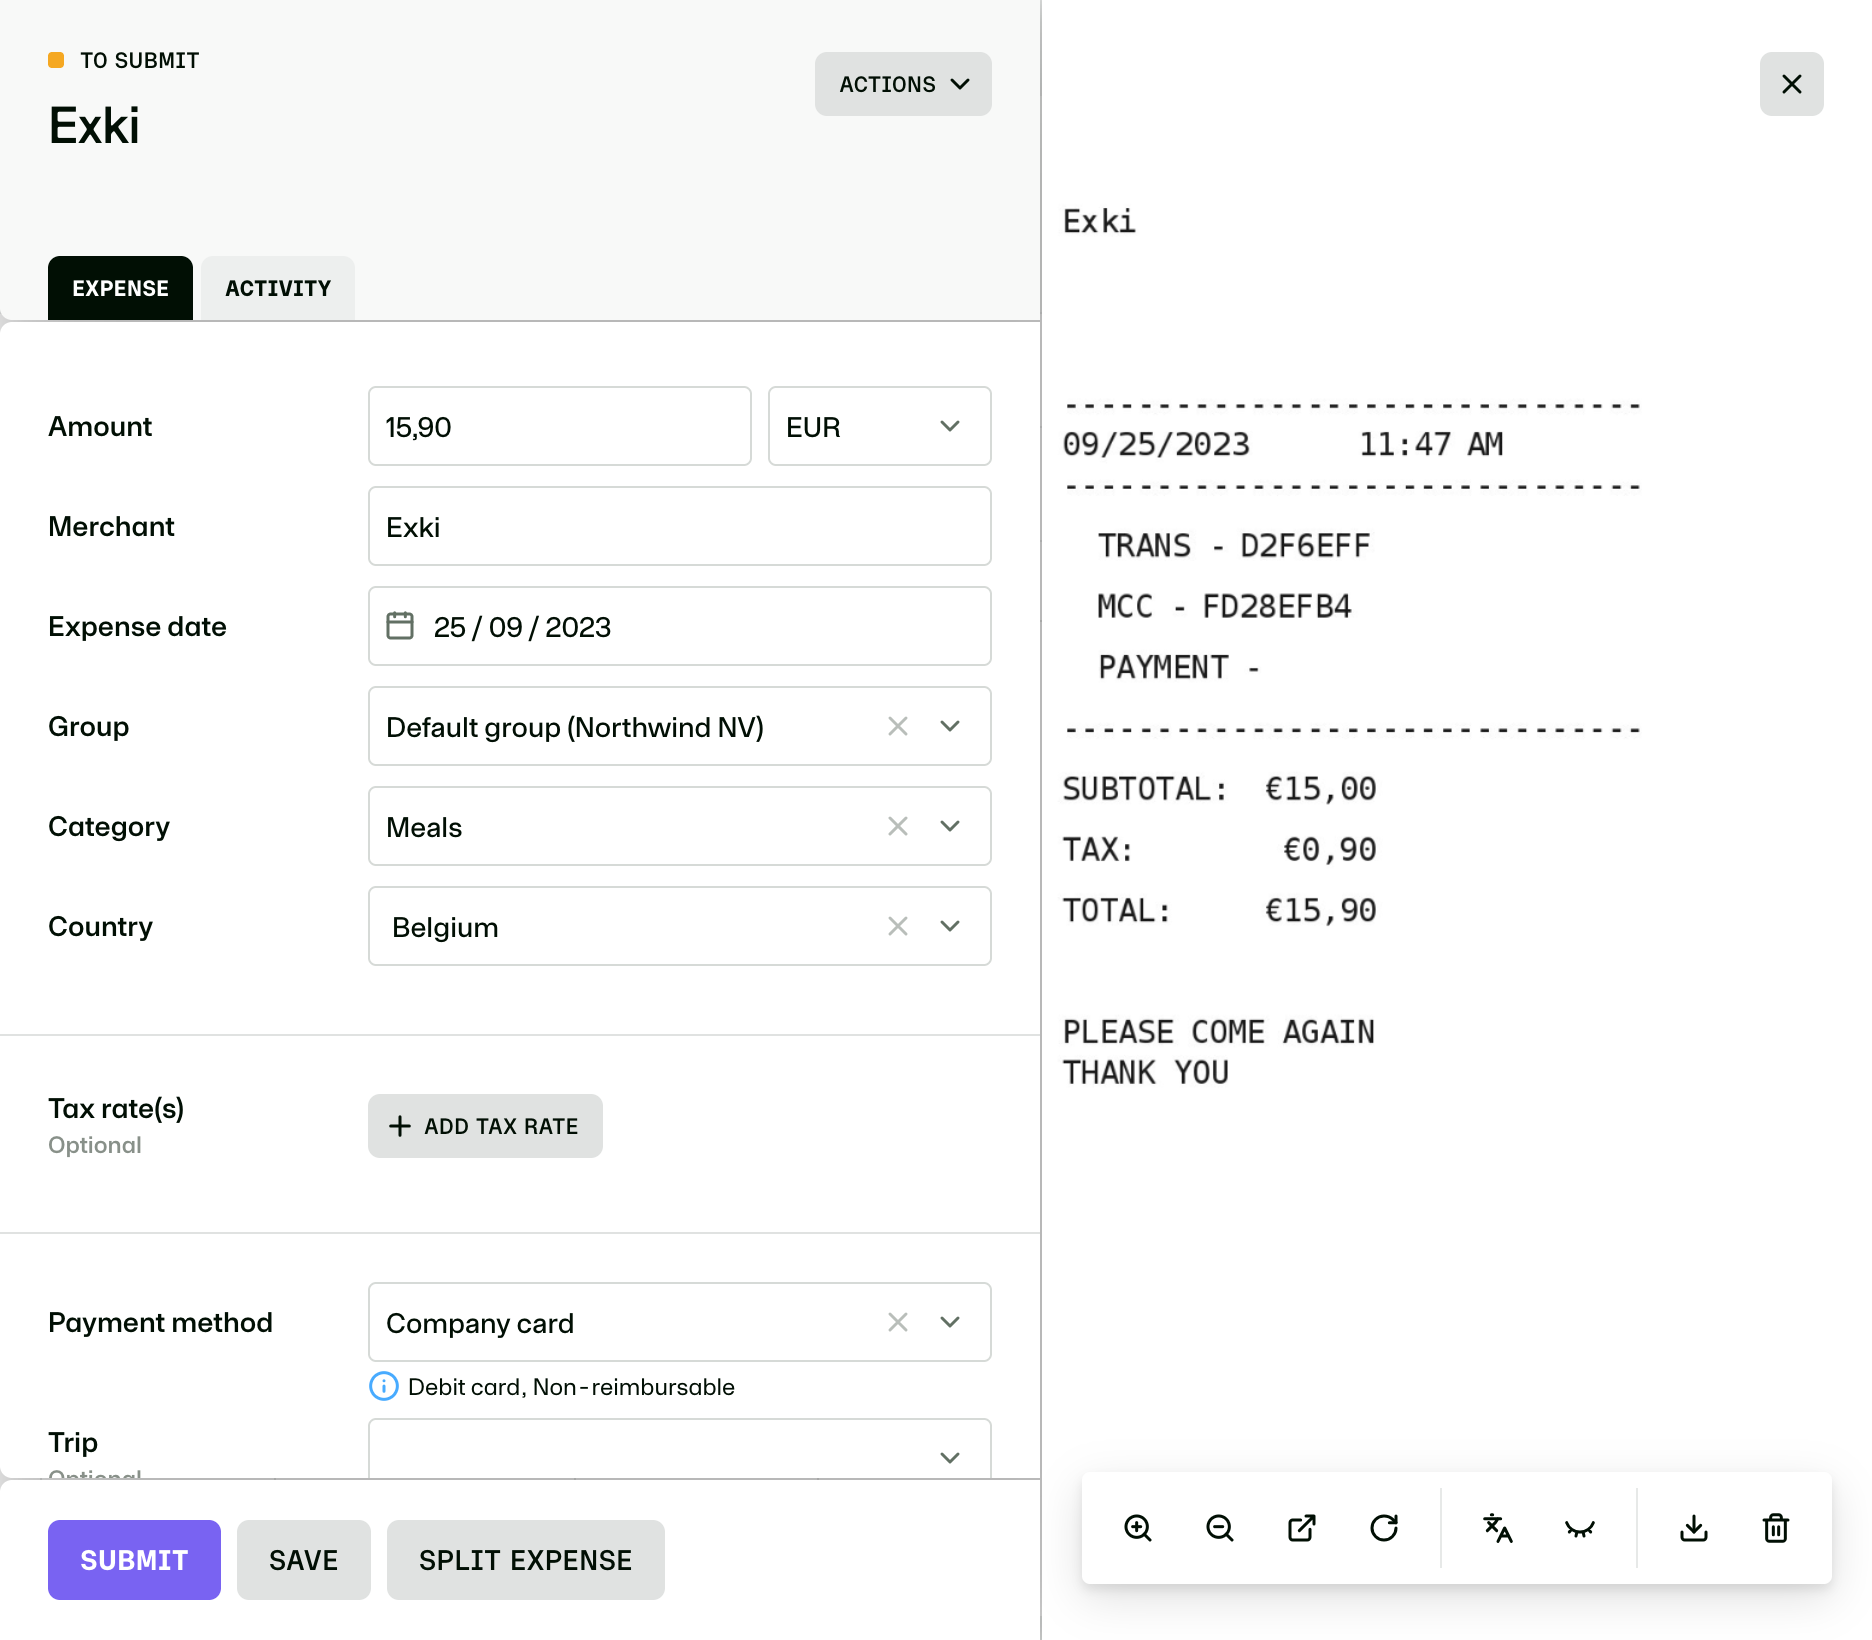Focus the Amount field showing 15,90
This screenshot has width=1872, height=1640.
(x=560, y=426)
